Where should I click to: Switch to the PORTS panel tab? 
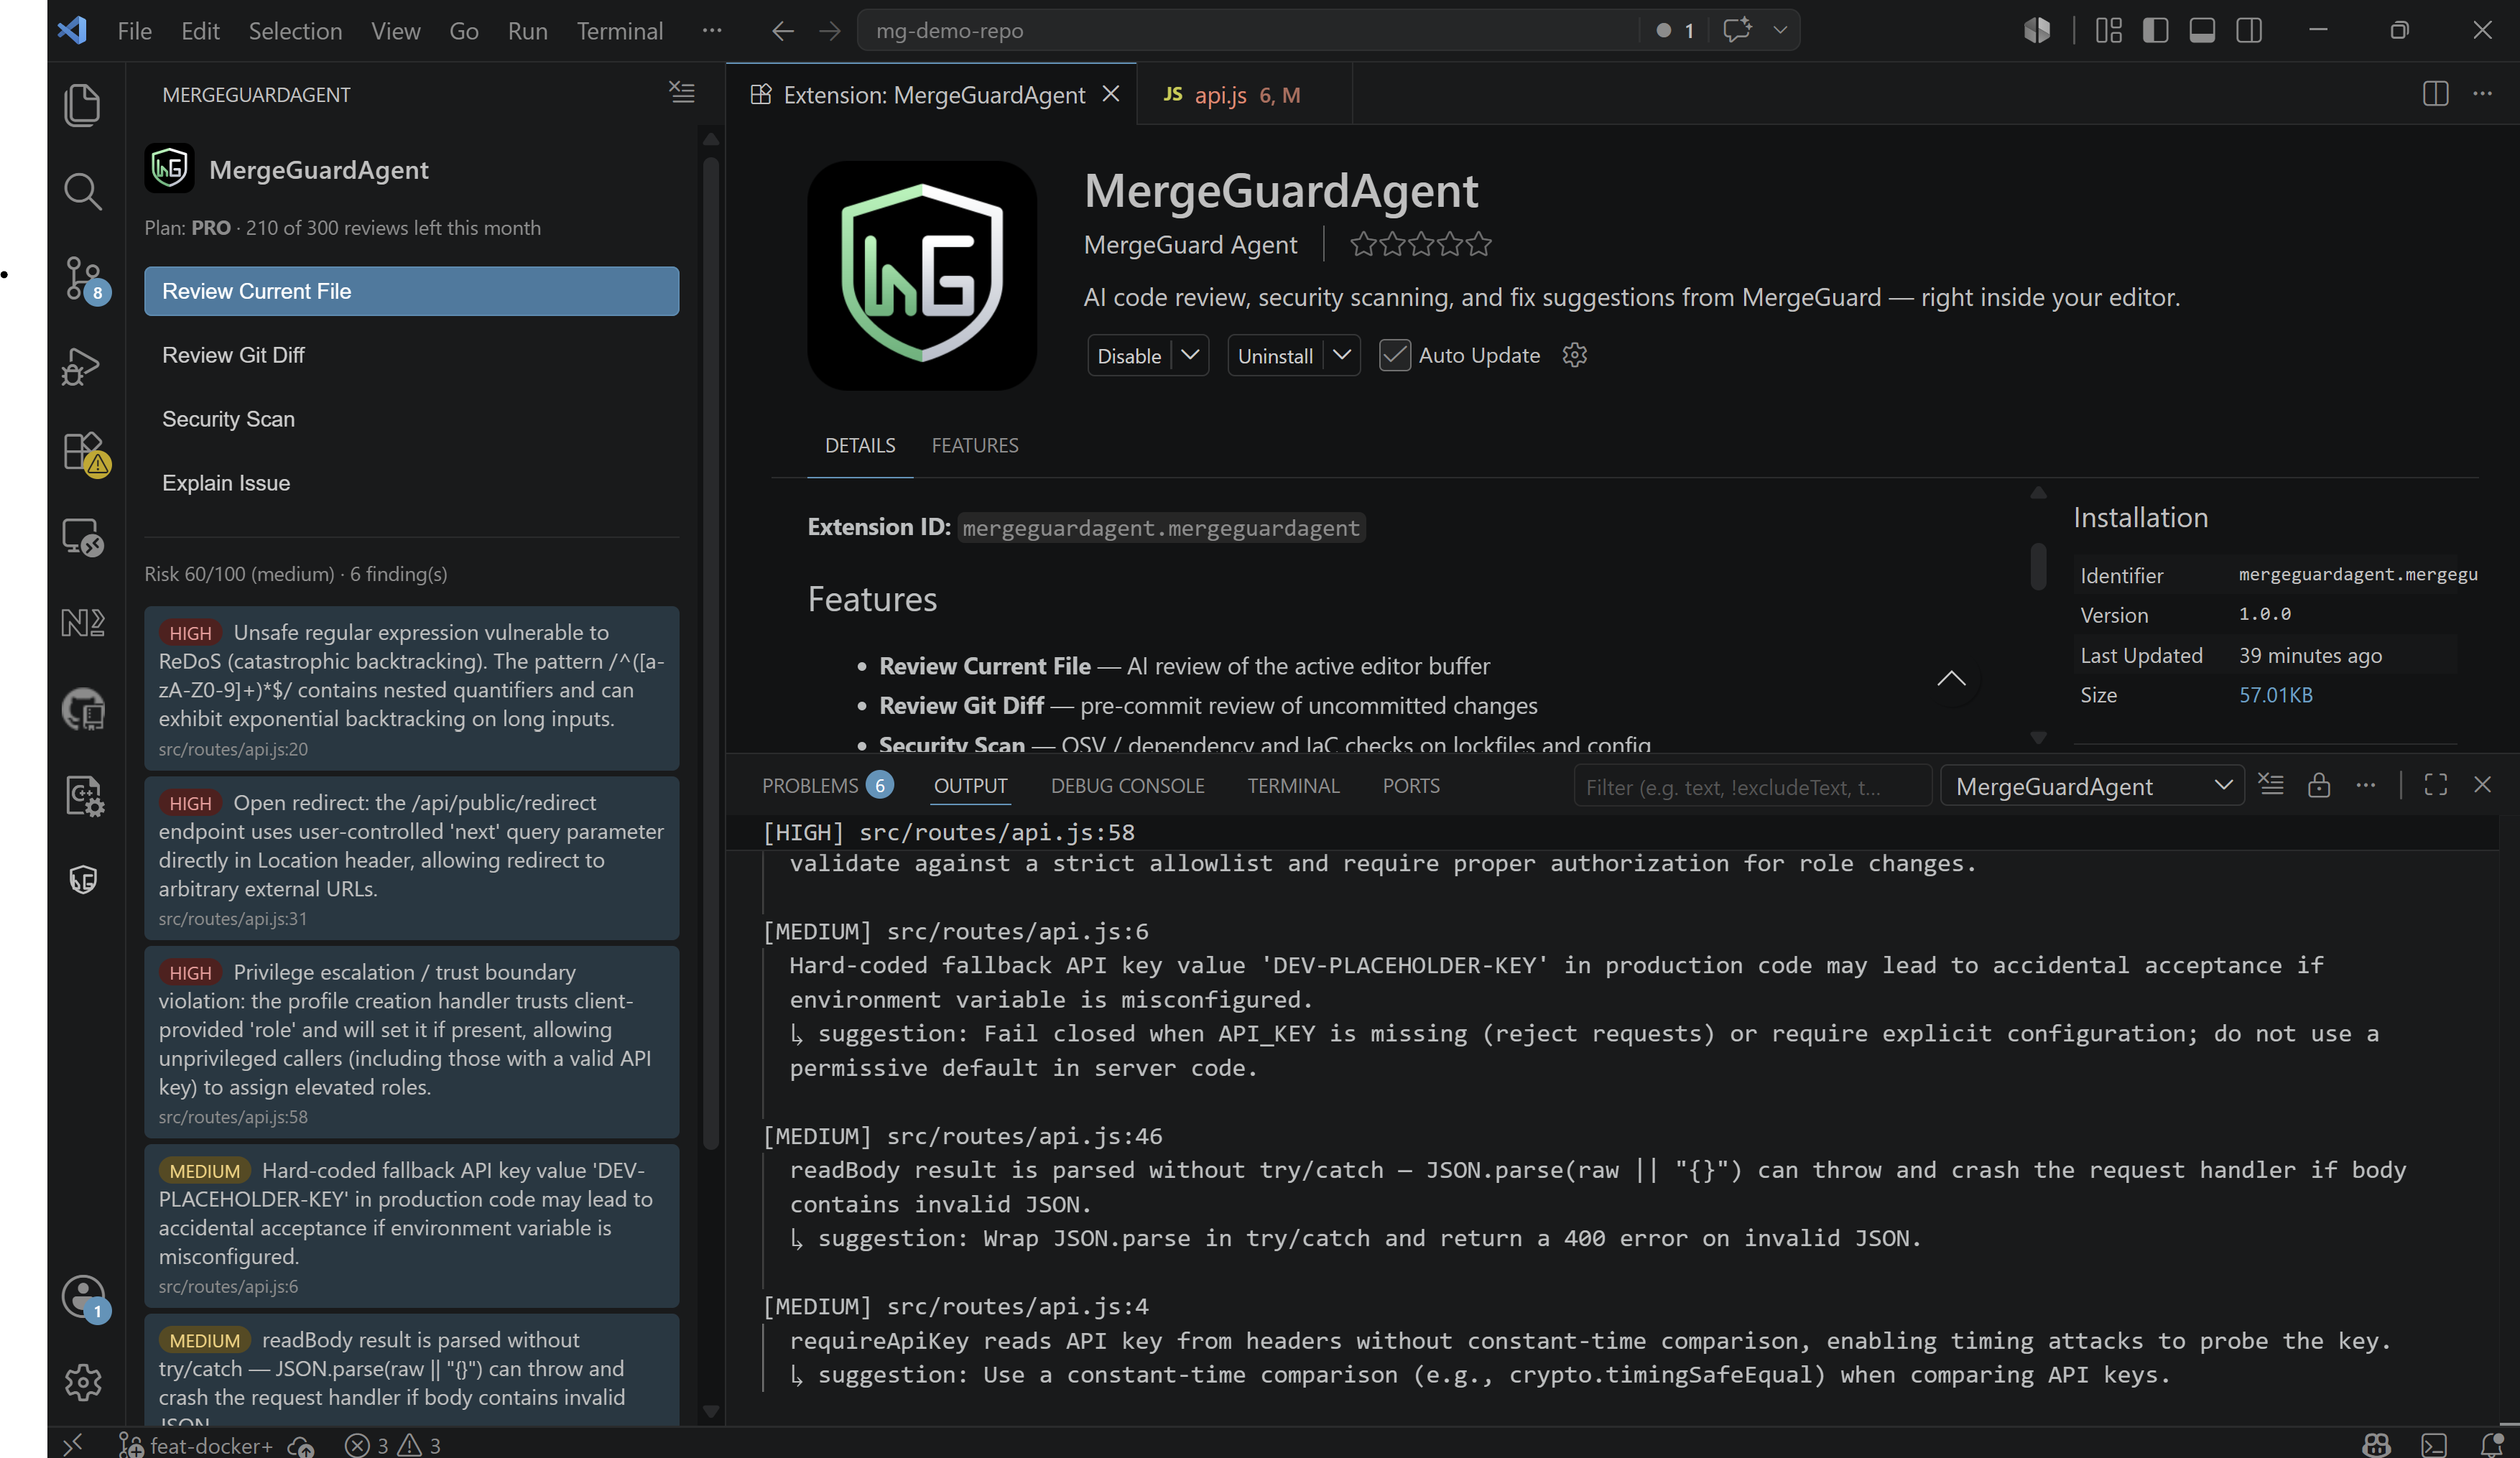(x=1411, y=785)
